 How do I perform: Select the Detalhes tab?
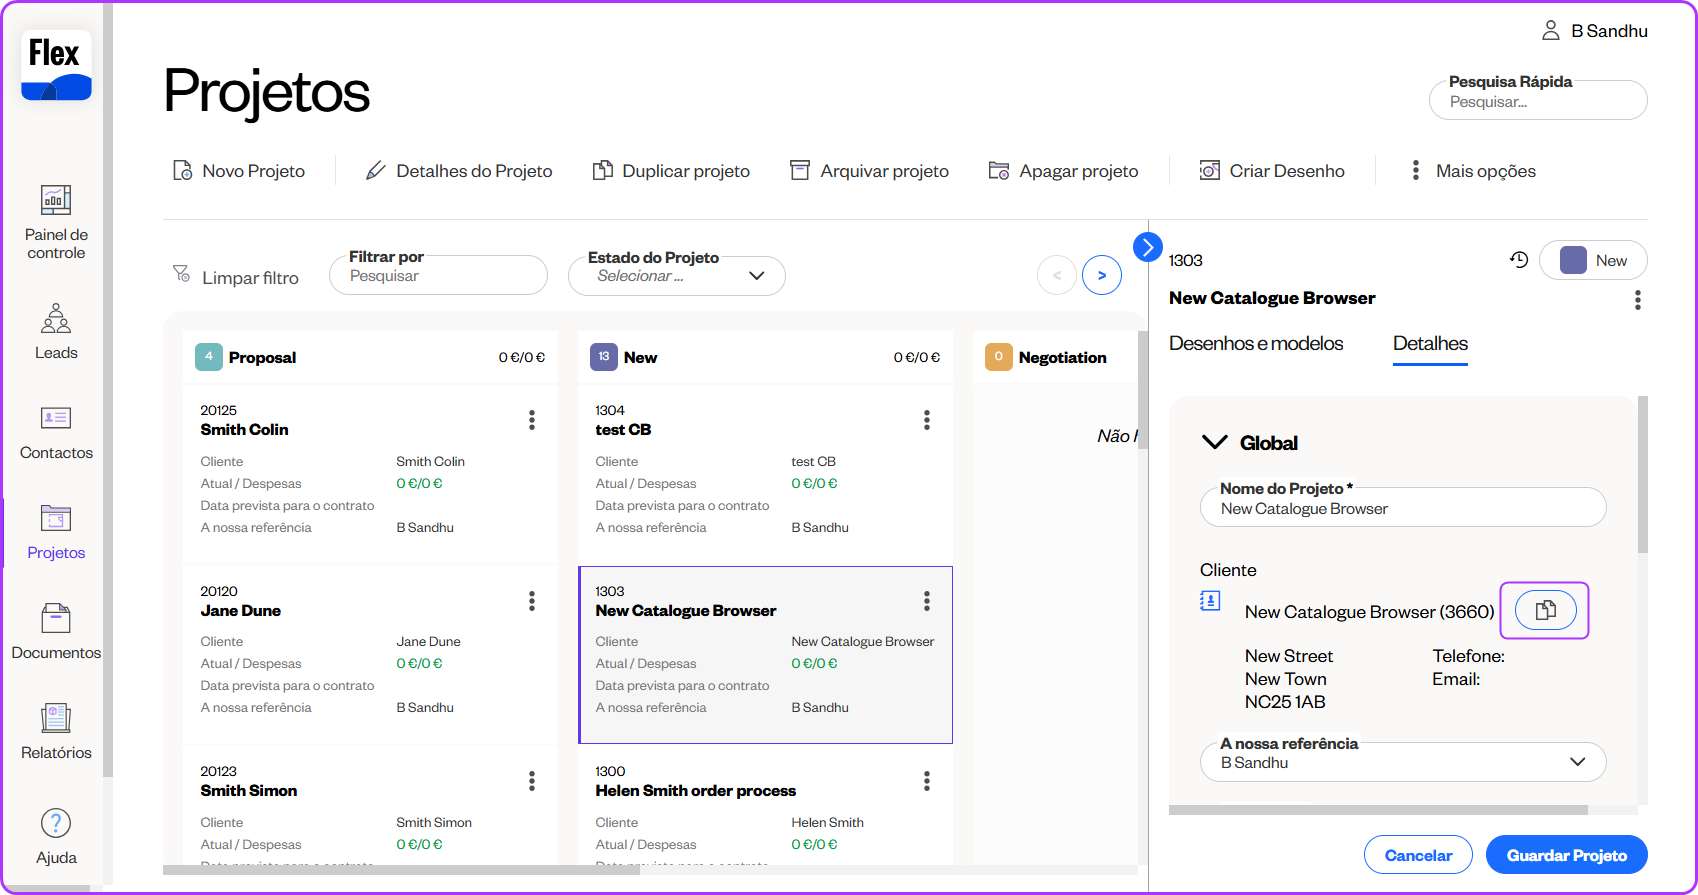(x=1430, y=344)
